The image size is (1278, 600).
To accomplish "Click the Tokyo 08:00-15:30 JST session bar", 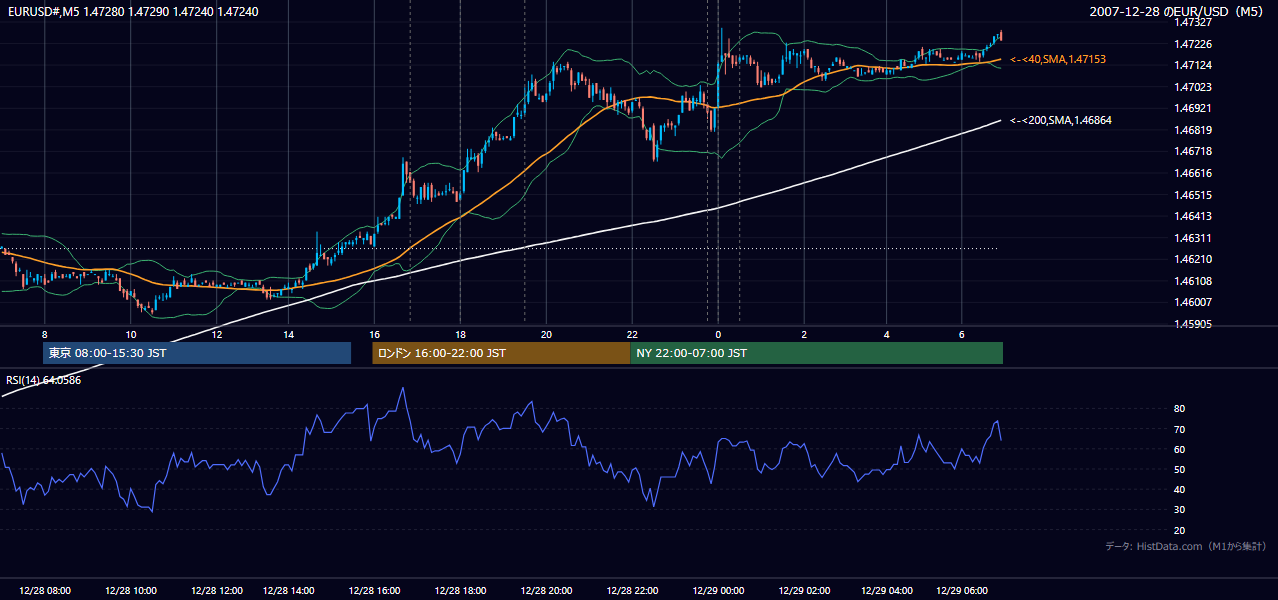I will pos(197,353).
